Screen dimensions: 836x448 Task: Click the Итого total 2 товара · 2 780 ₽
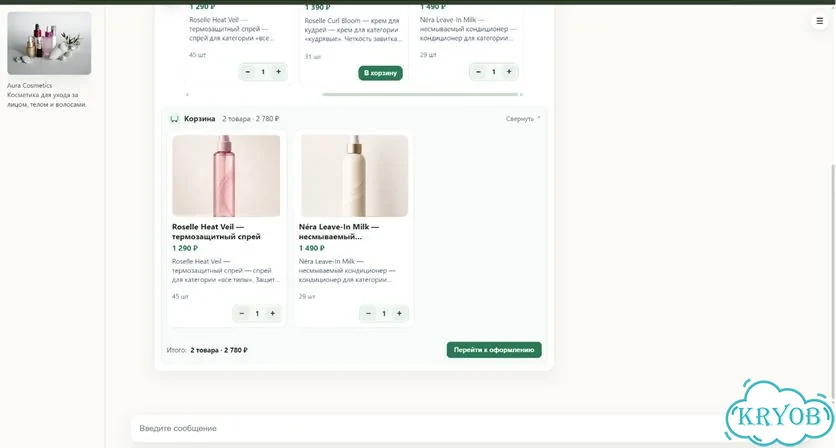pyautogui.click(x=219, y=350)
